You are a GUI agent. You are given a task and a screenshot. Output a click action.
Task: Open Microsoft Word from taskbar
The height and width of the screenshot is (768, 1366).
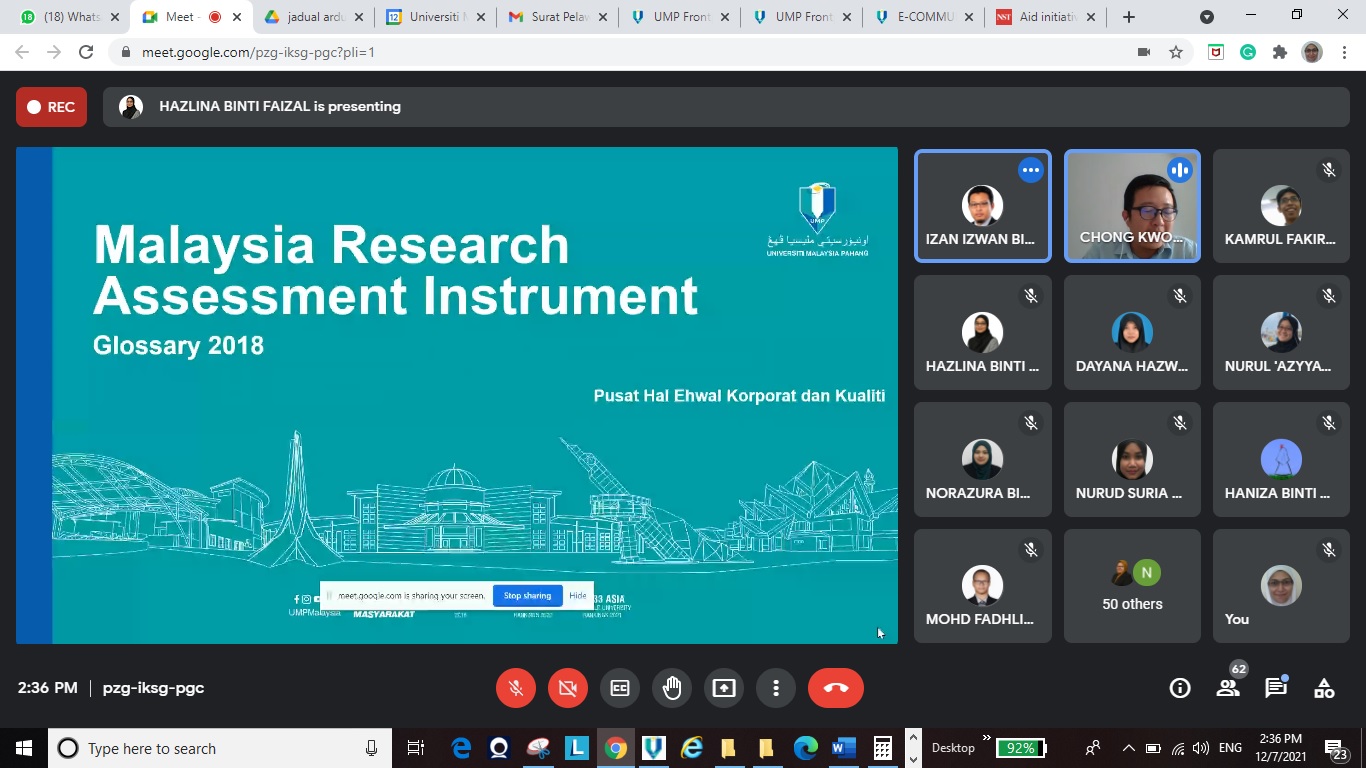tap(844, 748)
